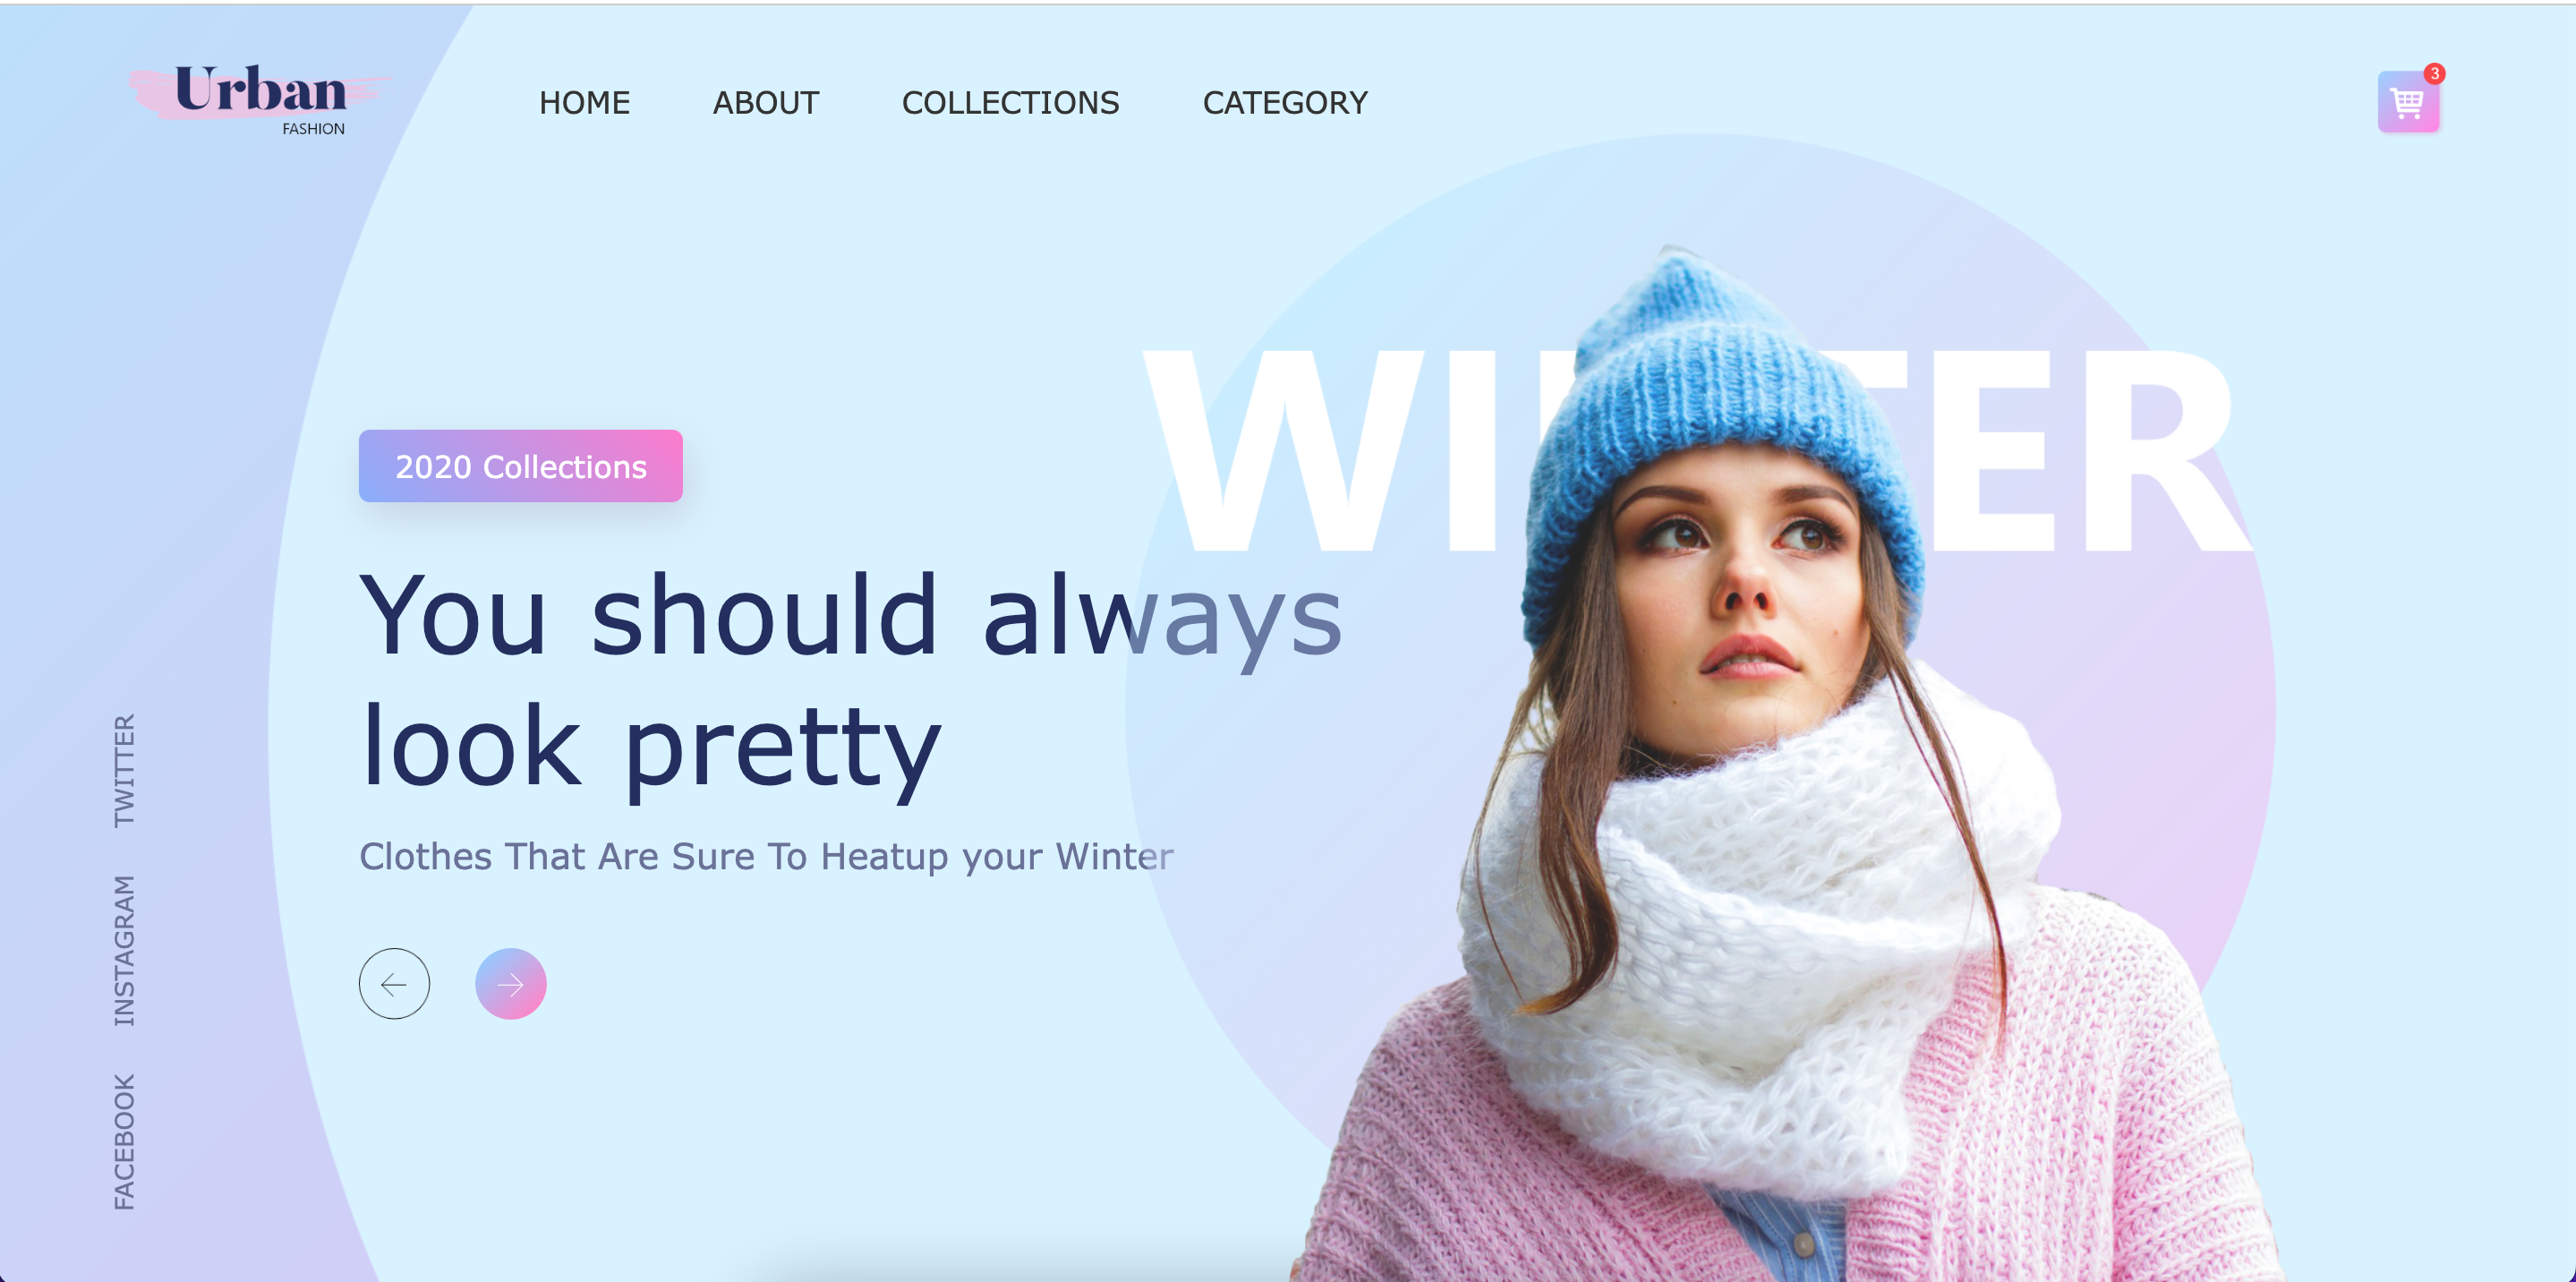Click the 2020 Collections button
The height and width of the screenshot is (1282, 2576).
tap(520, 466)
